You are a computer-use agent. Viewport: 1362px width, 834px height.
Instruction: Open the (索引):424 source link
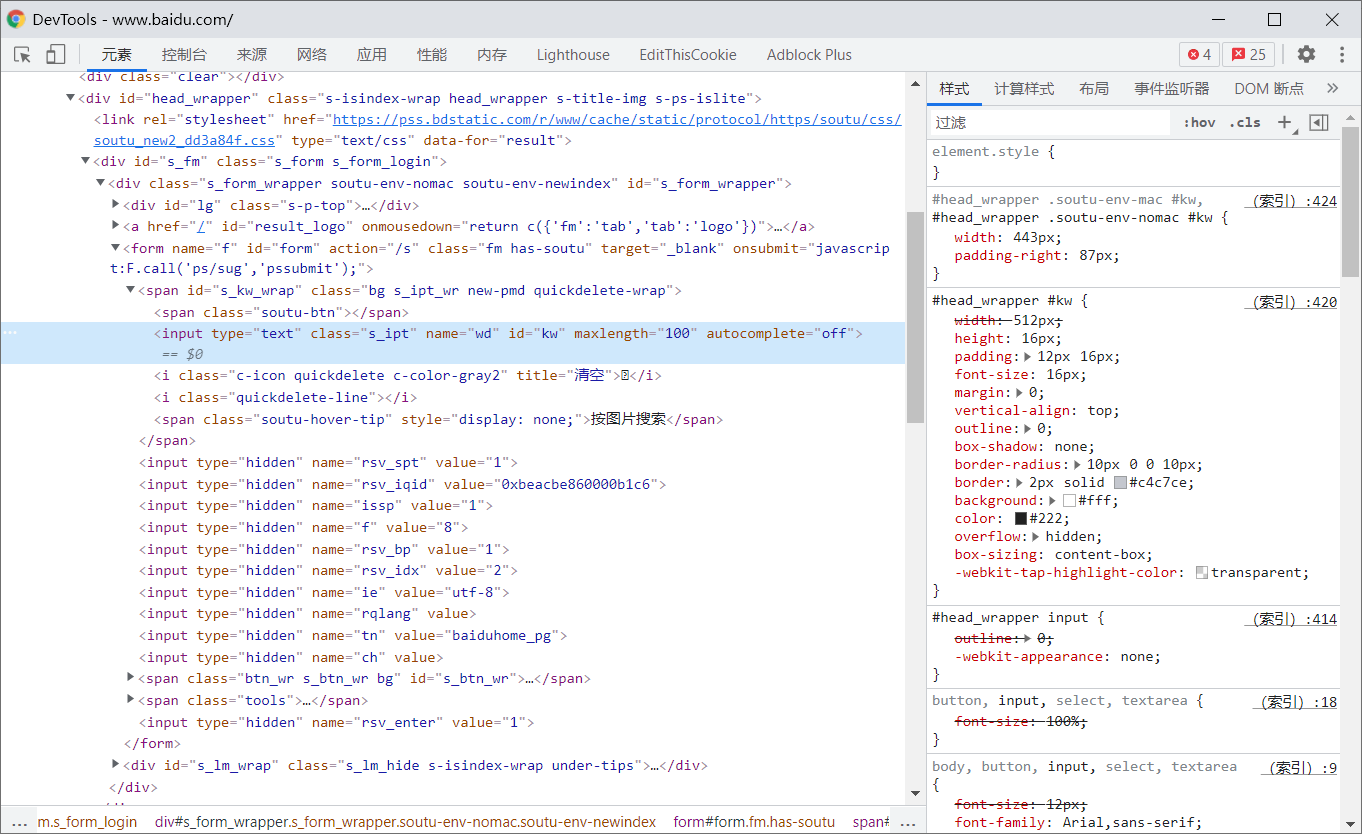1290,201
